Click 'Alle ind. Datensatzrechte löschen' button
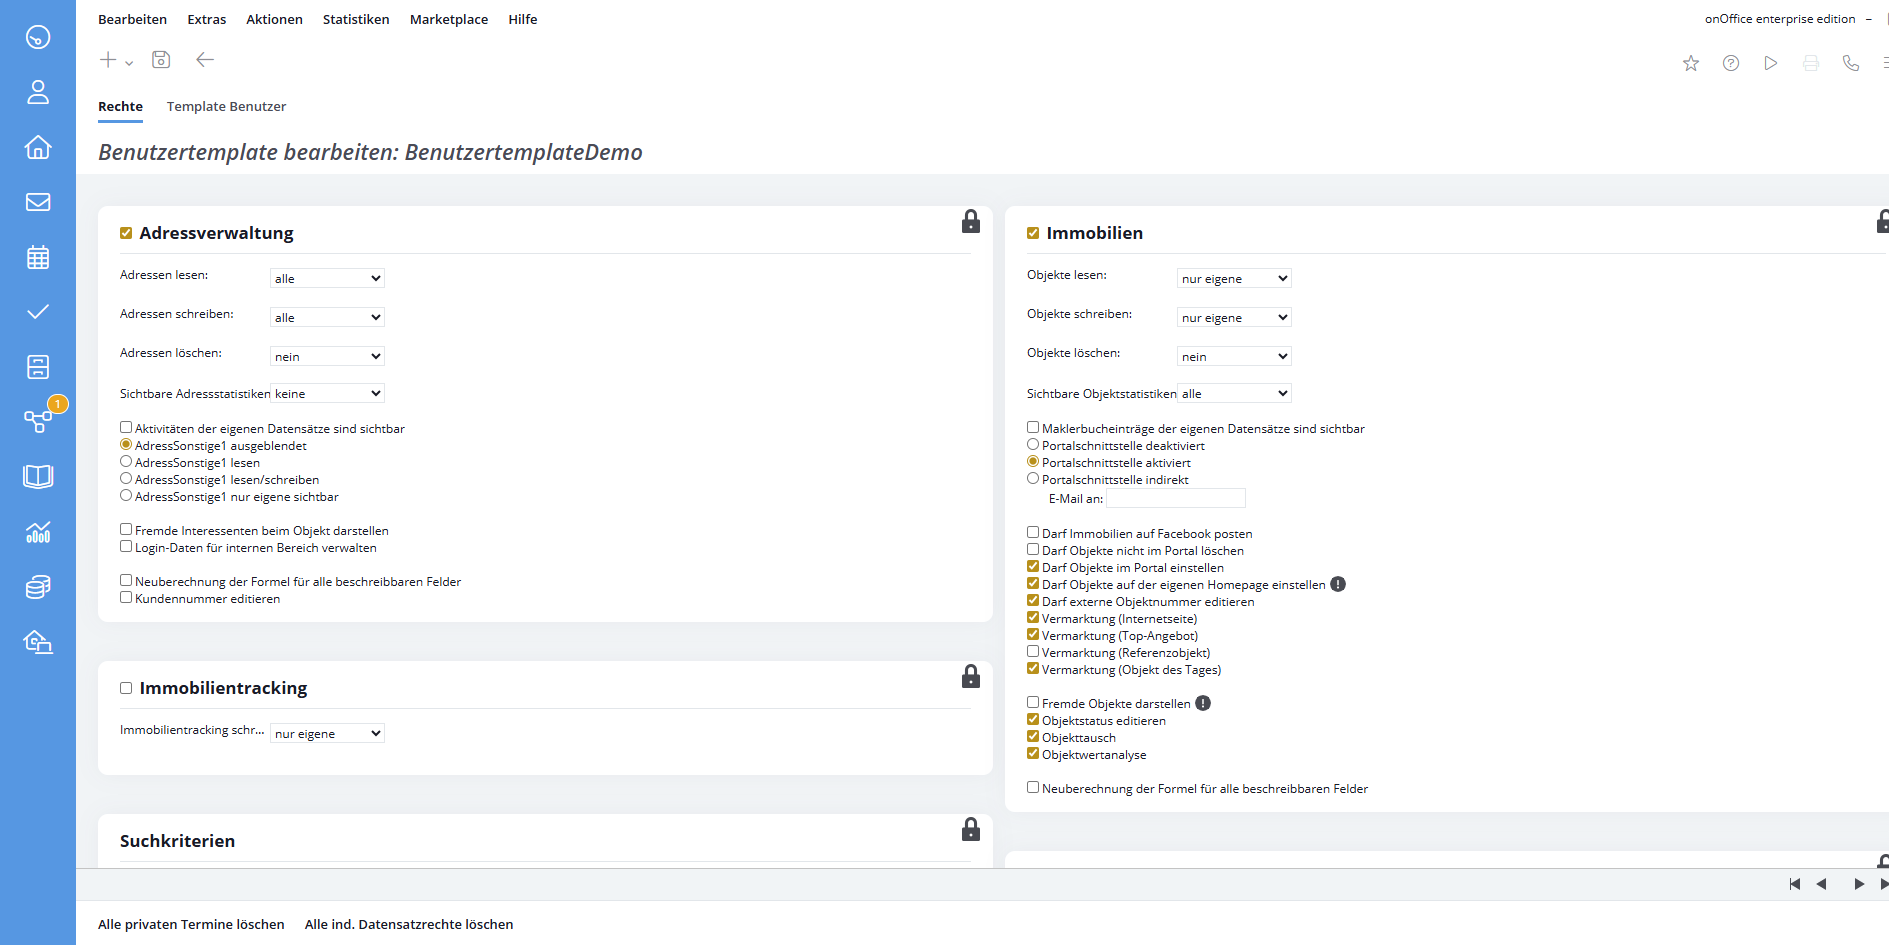Image resolution: width=1889 pixels, height=945 pixels. click(x=409, y=924)
